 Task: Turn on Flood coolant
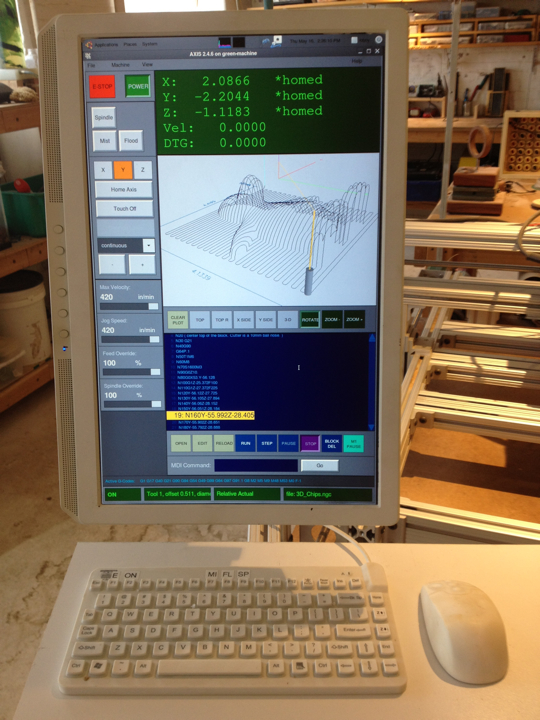click(131, 141)
